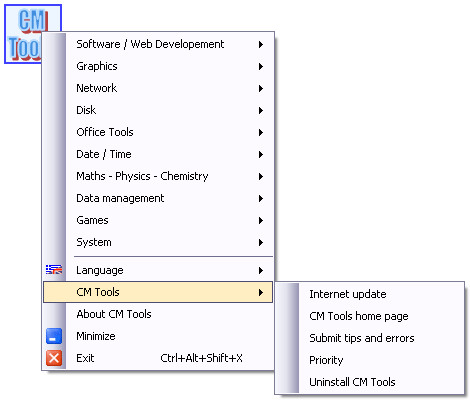Click arrow next to Games

[261, 220]
